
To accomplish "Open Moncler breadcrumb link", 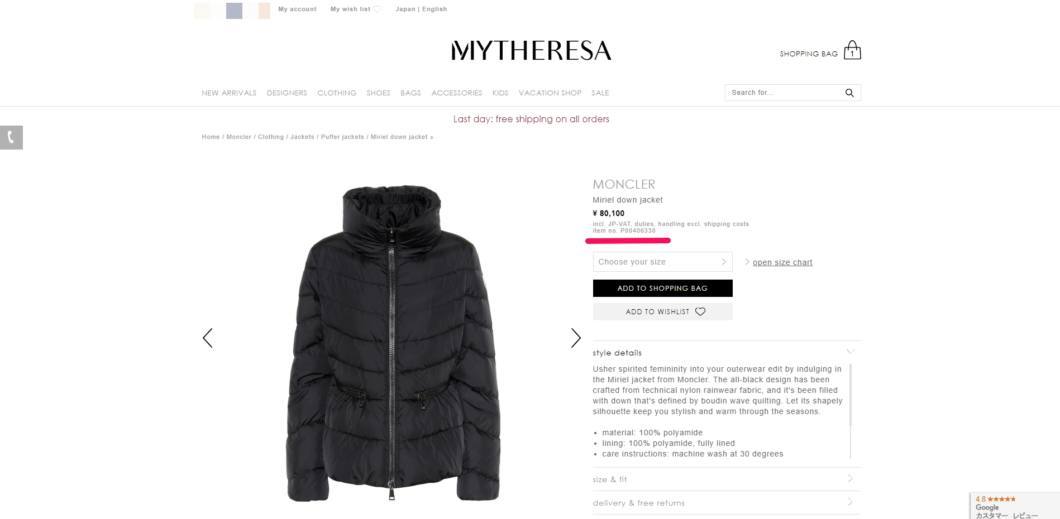I will (239, 137).
